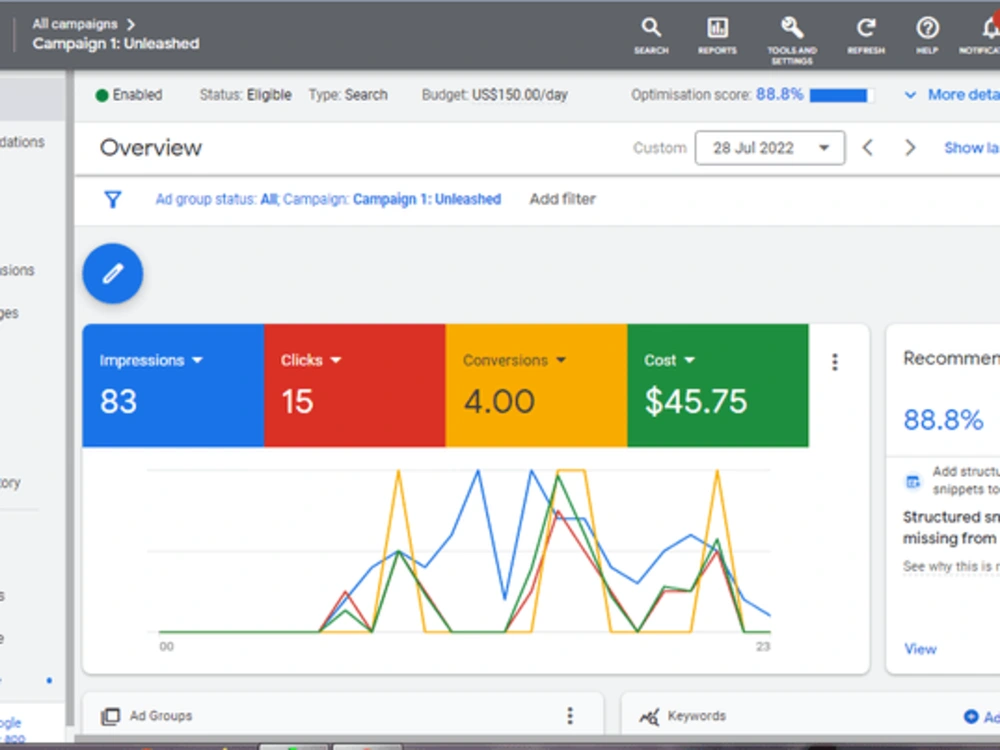Click the Custom date range label
Viewport: 1000px width, 750px height.
coord(659,148)
